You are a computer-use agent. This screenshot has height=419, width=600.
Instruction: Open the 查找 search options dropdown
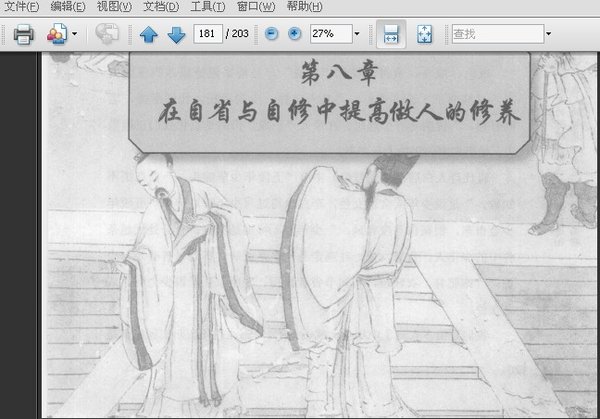(x=548, y=34)
